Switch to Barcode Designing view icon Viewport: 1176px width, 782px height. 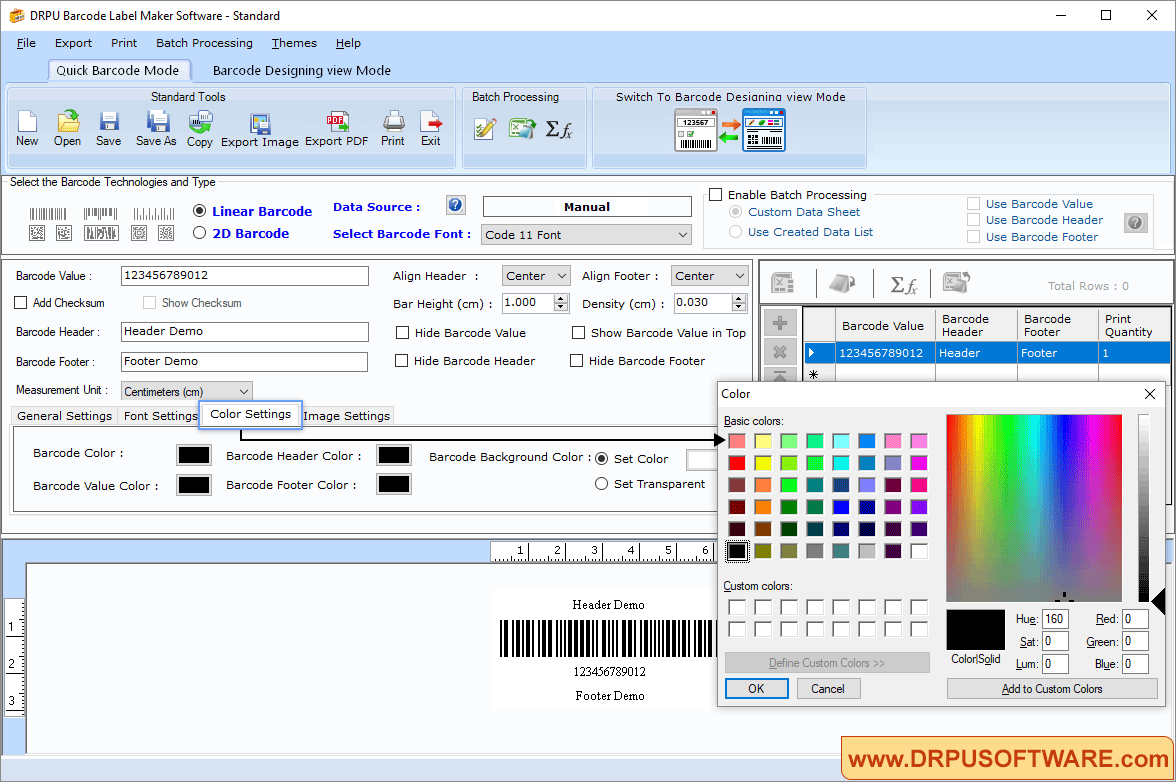[729, 130]
